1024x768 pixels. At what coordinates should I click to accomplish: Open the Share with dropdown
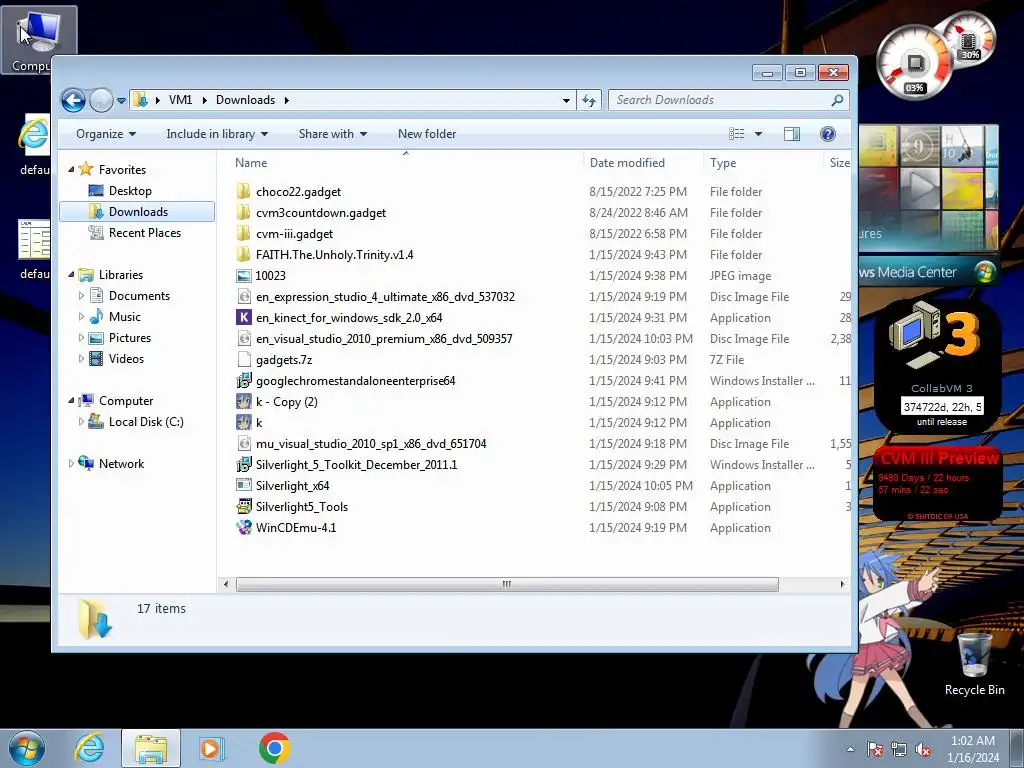[332, 134]
